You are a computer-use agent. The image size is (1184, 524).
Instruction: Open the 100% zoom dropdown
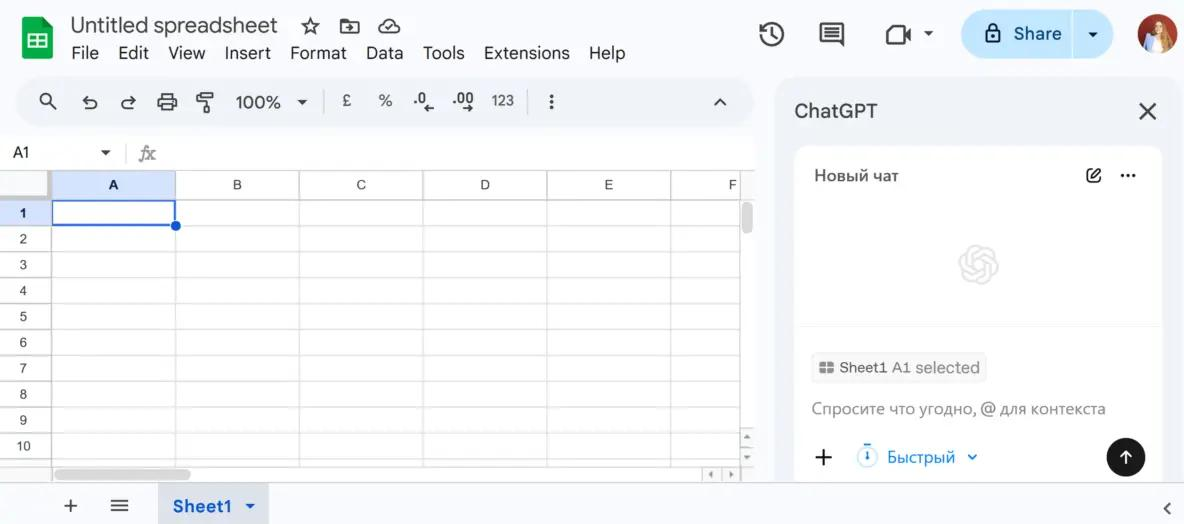271,102
